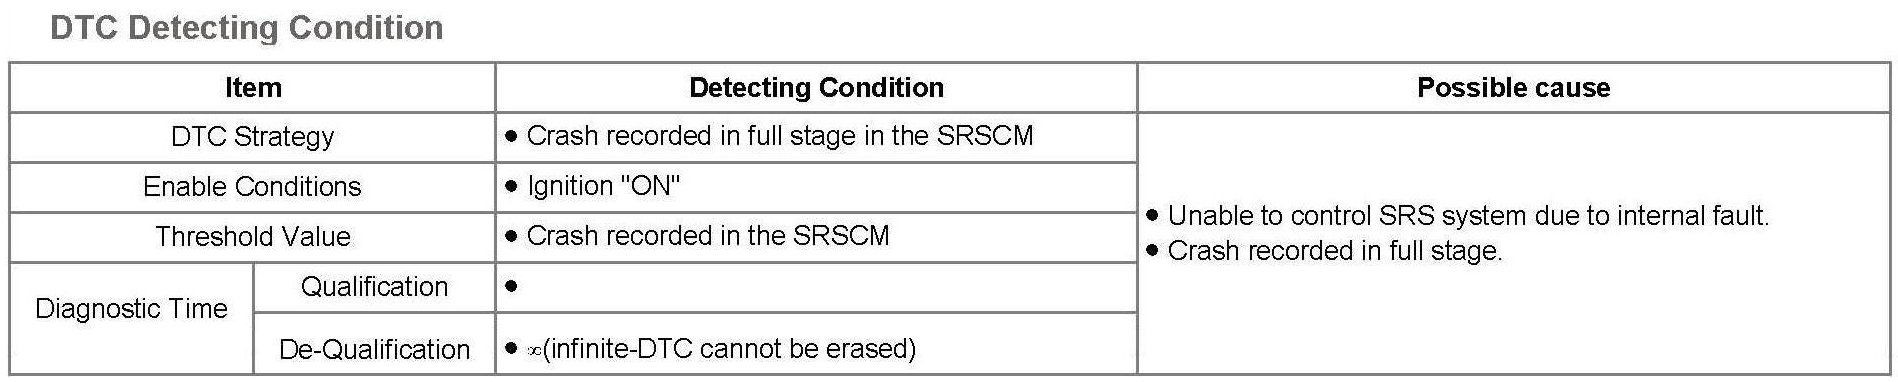Click the Diagnostic Time cell
The width and height of the screenshot is (1898, 382).
pyautogui.click(x=131, y=309)
